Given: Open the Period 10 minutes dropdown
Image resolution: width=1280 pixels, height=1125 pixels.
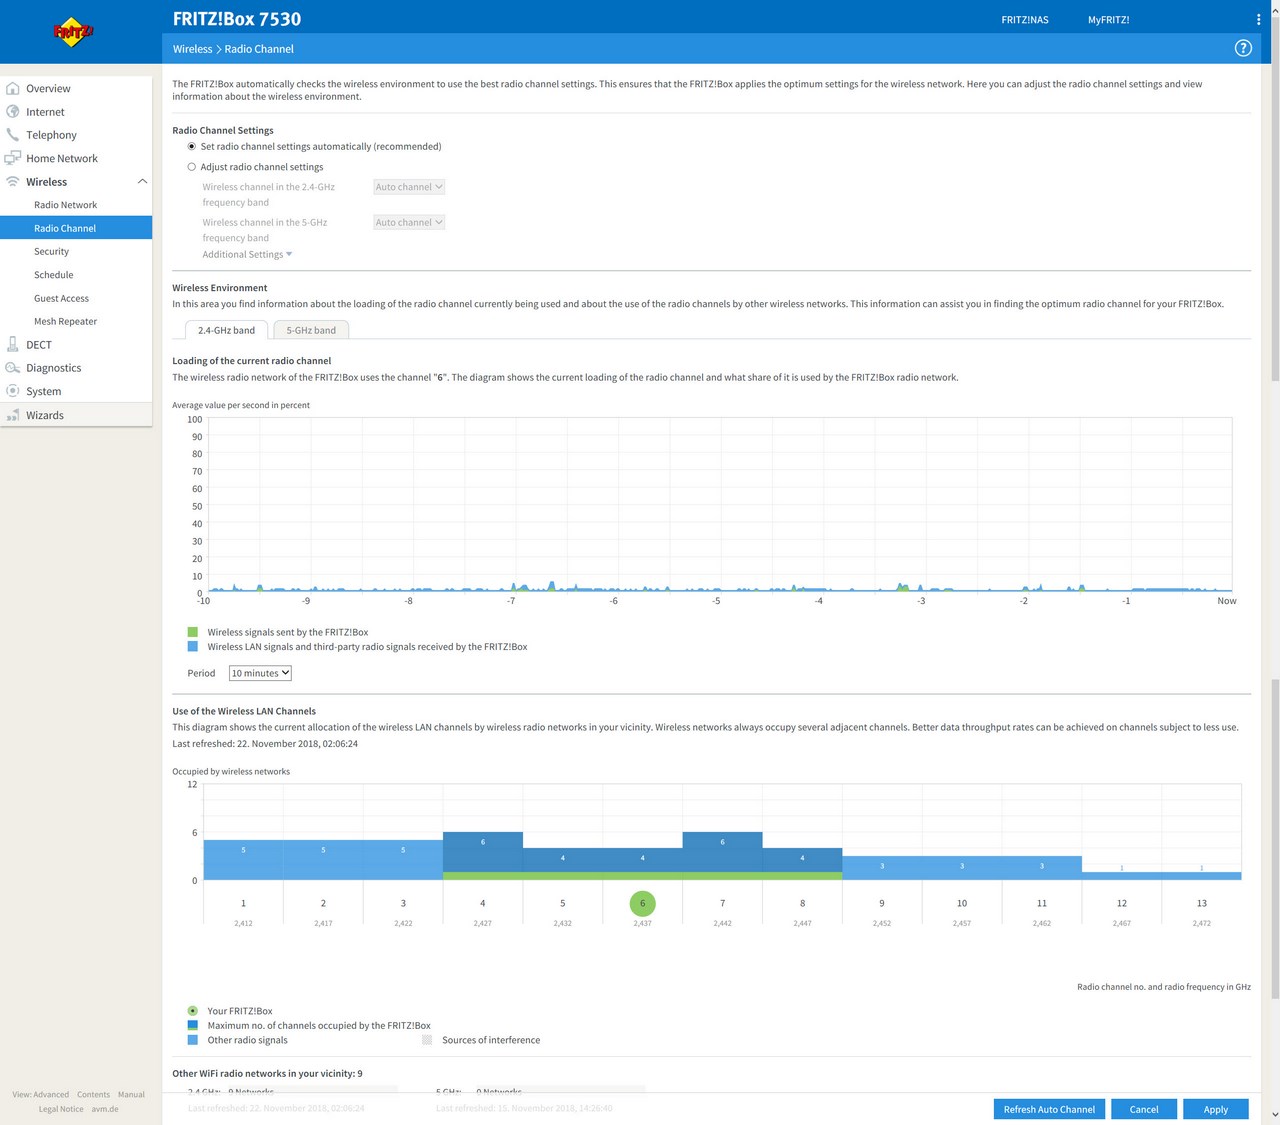Looking at the screenshot, I should point(260,673).
